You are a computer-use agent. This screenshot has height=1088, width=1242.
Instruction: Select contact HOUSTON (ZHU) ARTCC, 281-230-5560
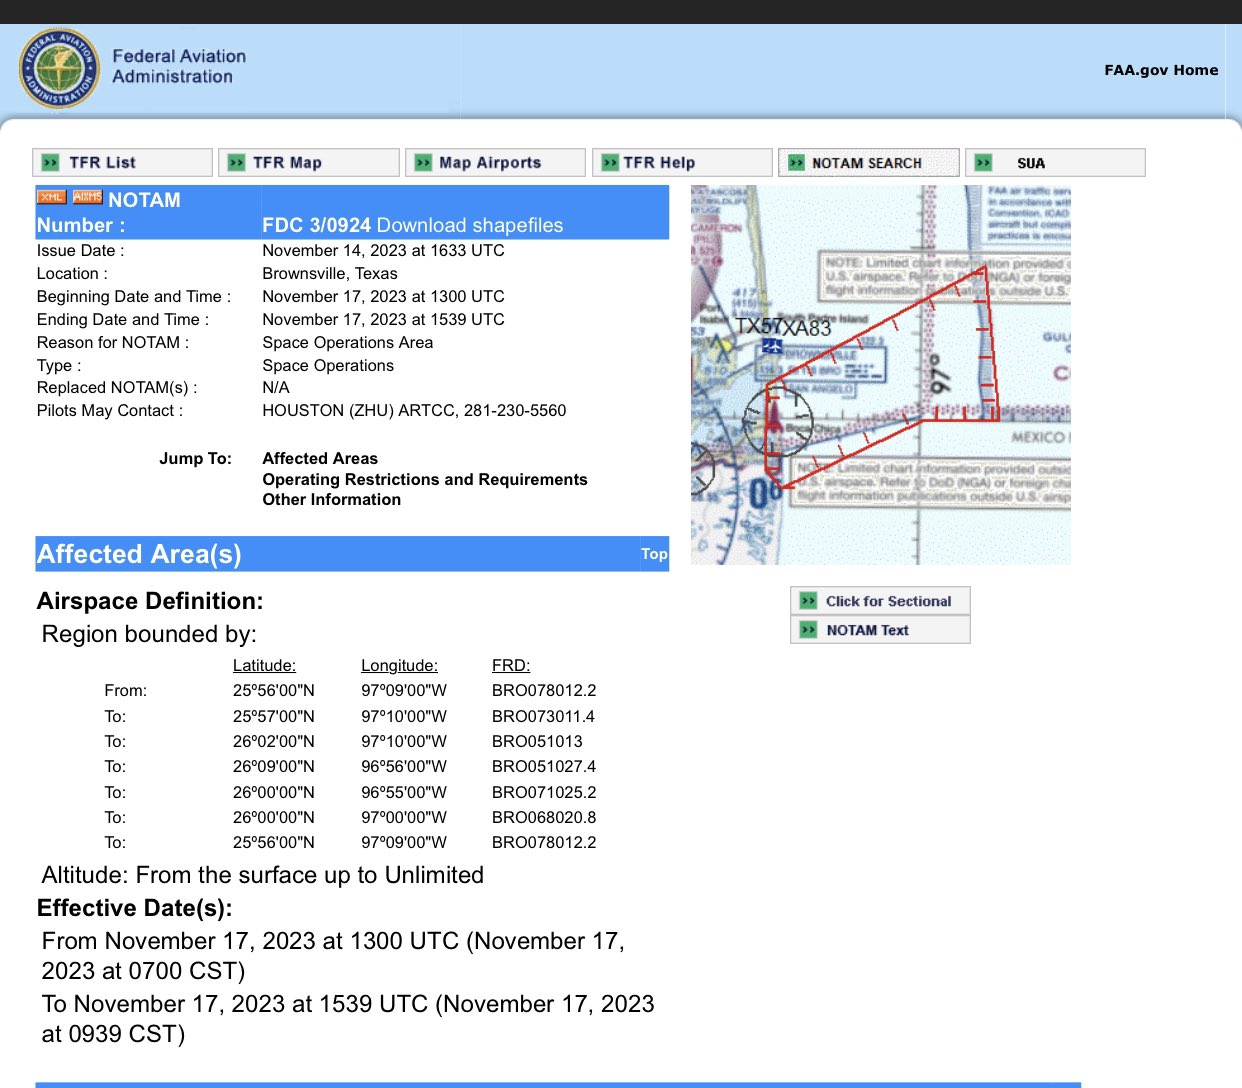tap(414, 410)
